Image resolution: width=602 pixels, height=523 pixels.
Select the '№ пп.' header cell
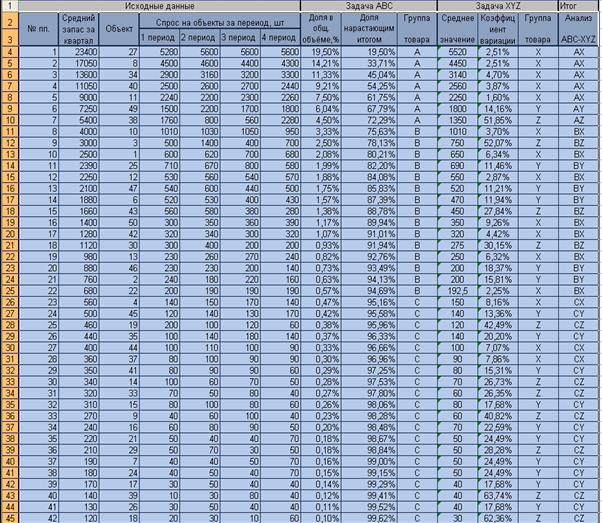click(x=38, y=29)
